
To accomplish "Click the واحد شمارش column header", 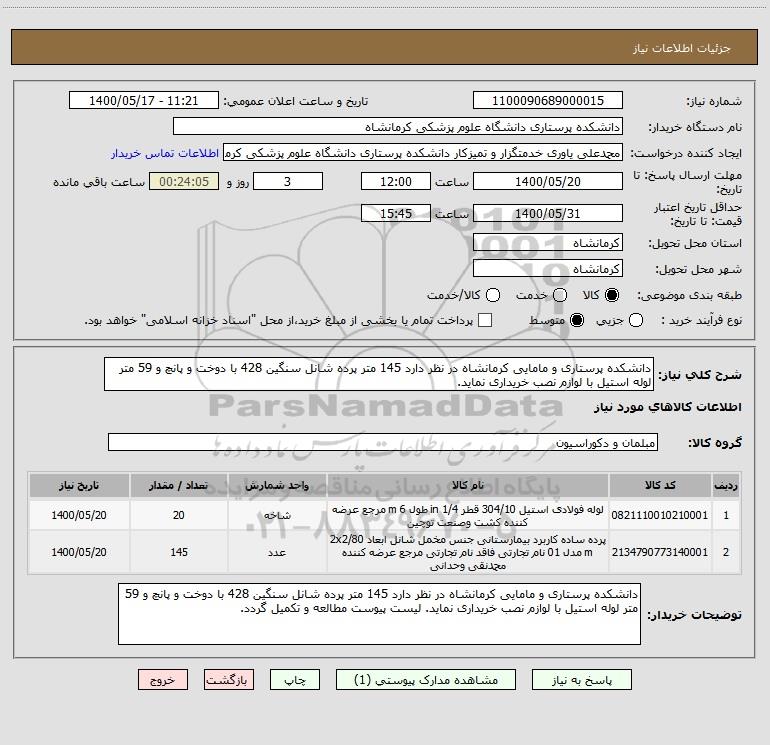I will pyautogui.click(x=277, y=486).
